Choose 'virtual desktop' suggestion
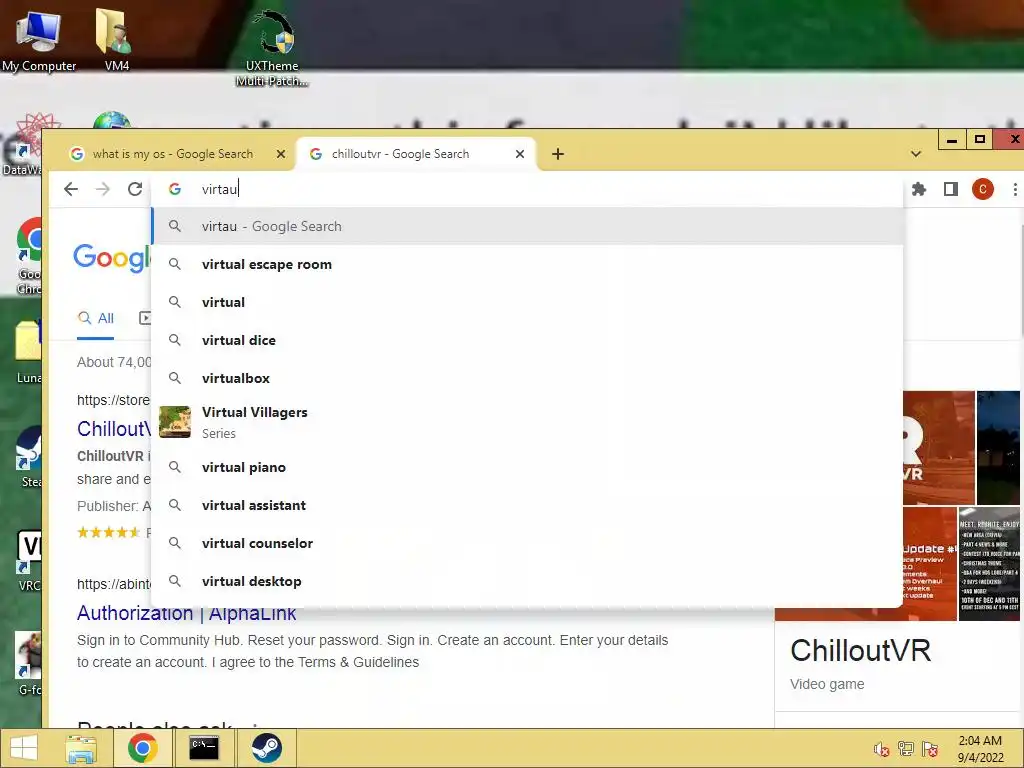 point(528,581)
